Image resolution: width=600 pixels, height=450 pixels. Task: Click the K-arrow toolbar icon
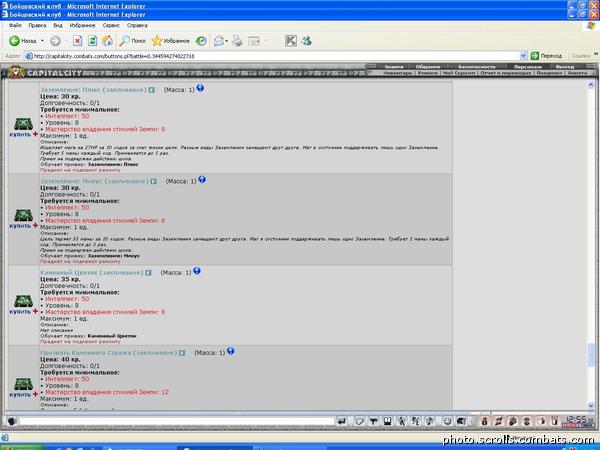291,41
